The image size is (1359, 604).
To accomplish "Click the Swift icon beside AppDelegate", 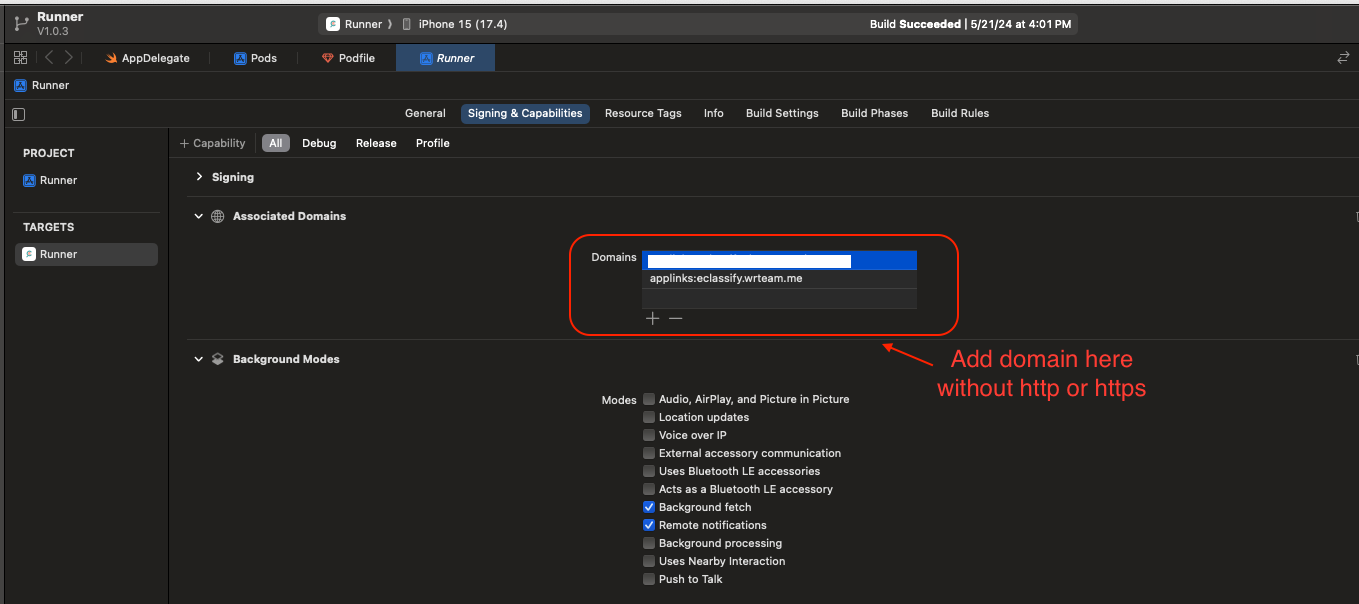I will (109, 58).
